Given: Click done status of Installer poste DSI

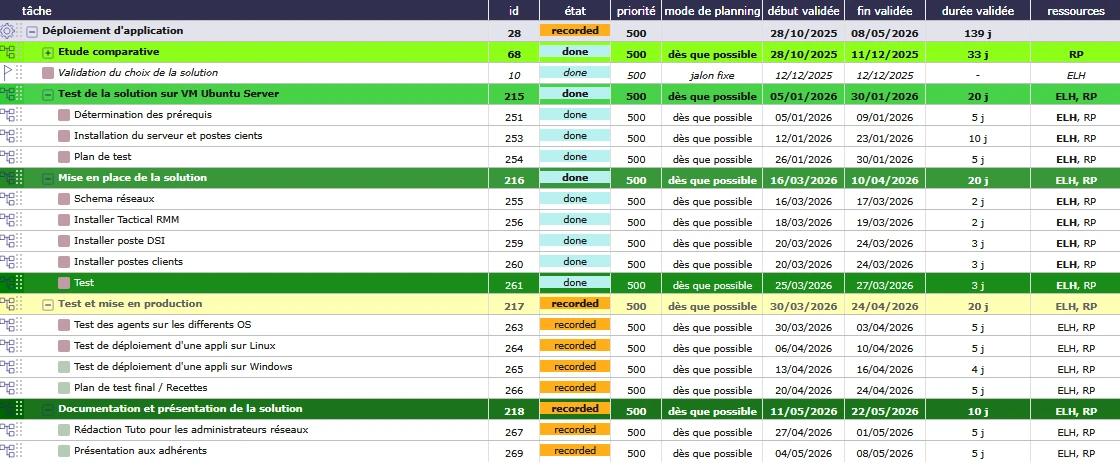Looking at the screenshot, I should coord(575,241).
